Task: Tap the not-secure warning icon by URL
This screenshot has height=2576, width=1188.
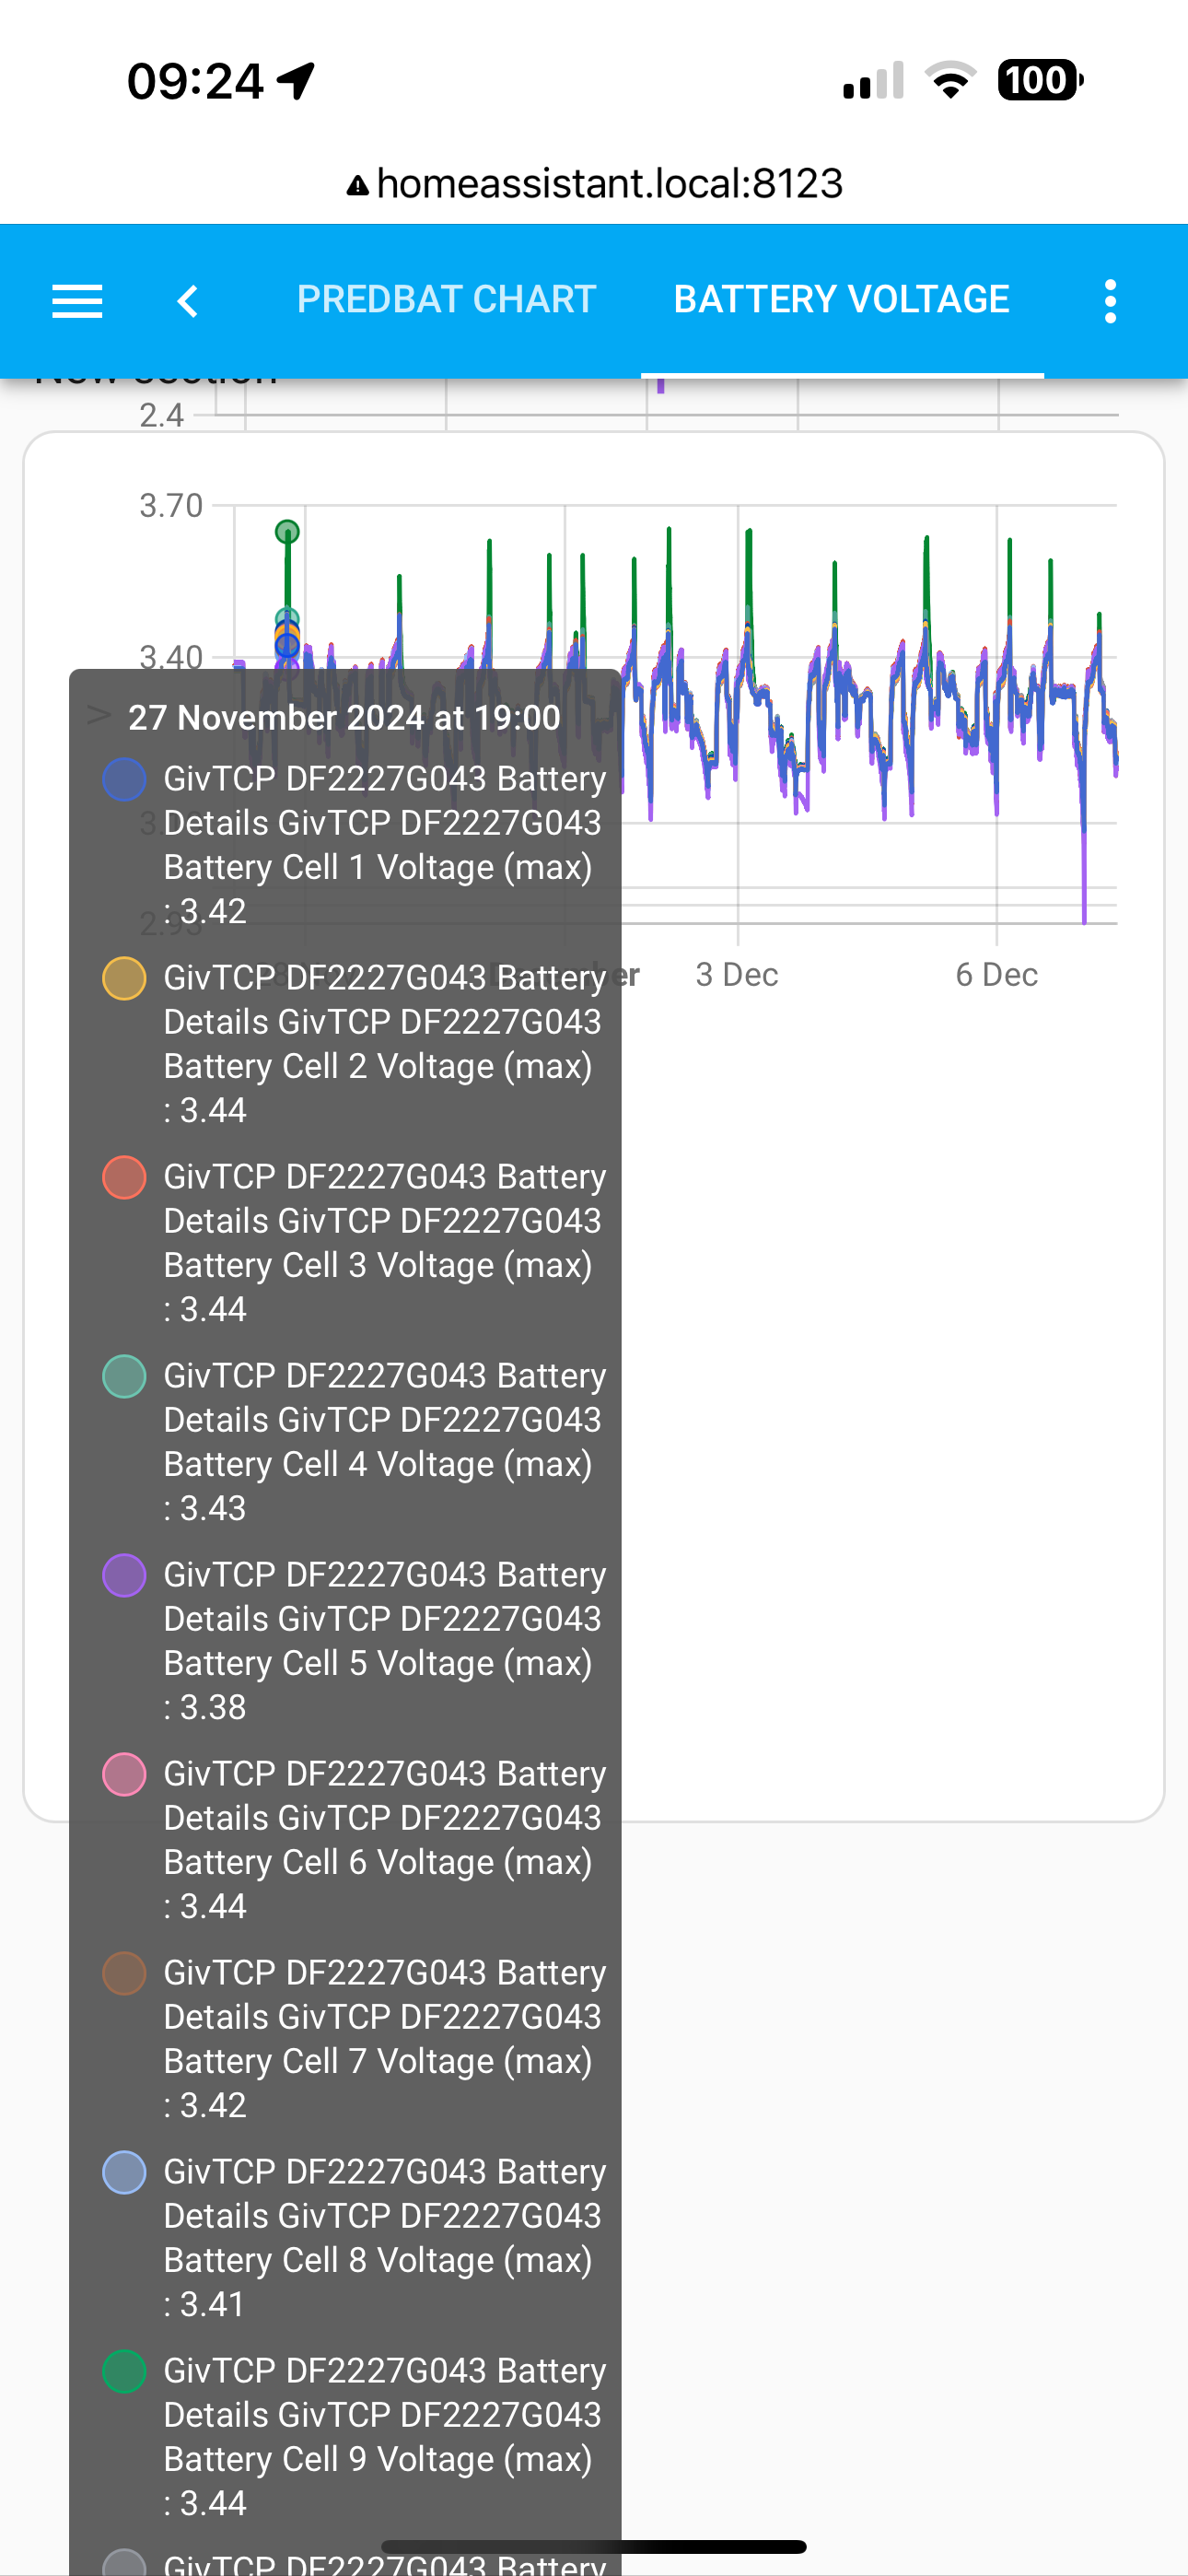Action: (x=357, y=185)
